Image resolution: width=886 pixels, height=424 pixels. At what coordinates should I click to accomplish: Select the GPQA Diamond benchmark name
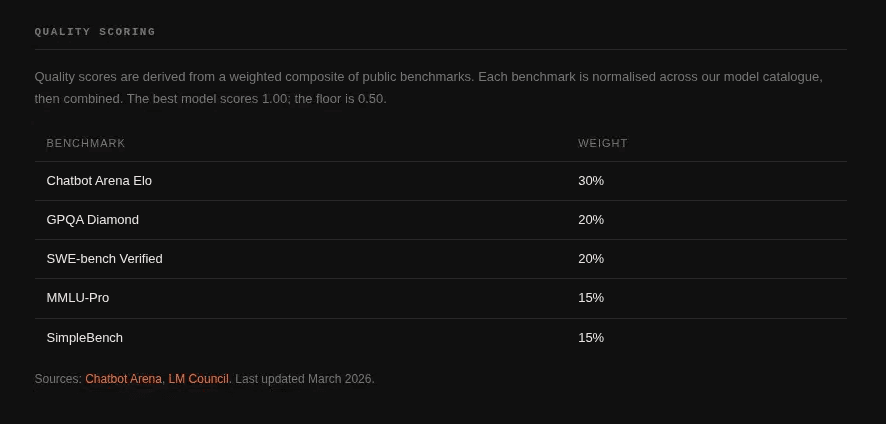coord(93,220)
